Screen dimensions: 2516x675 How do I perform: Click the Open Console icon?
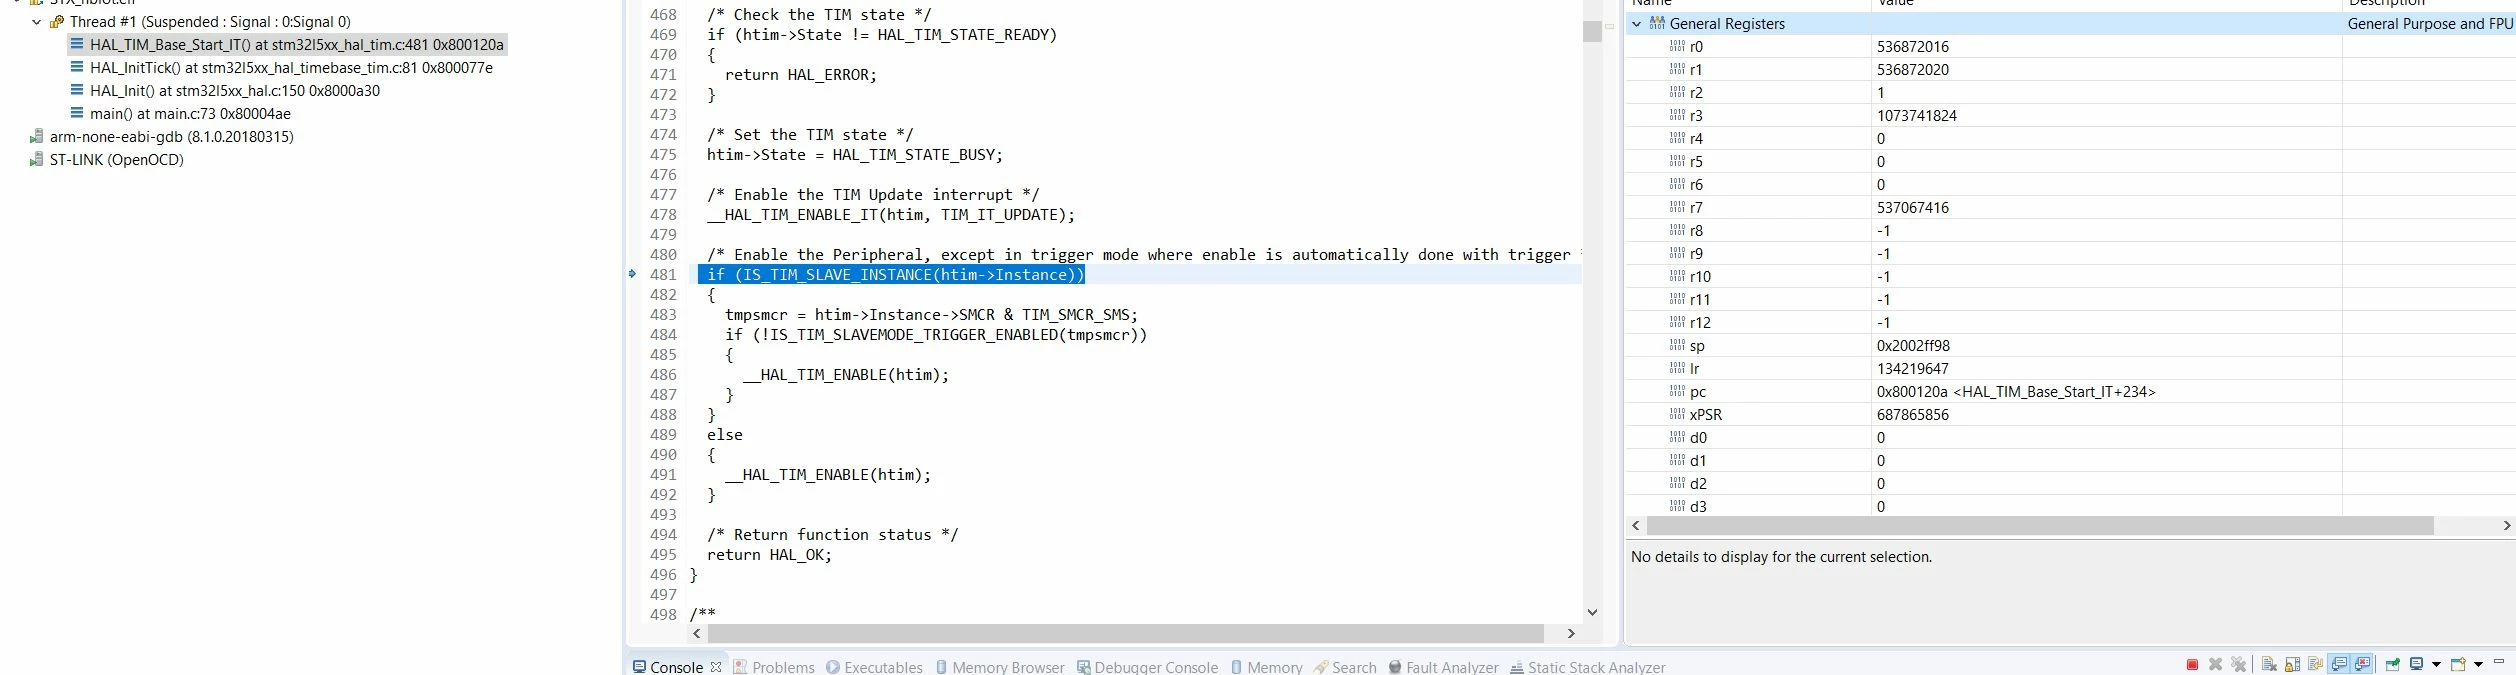pyautogui.click(x=2458, y=664)
